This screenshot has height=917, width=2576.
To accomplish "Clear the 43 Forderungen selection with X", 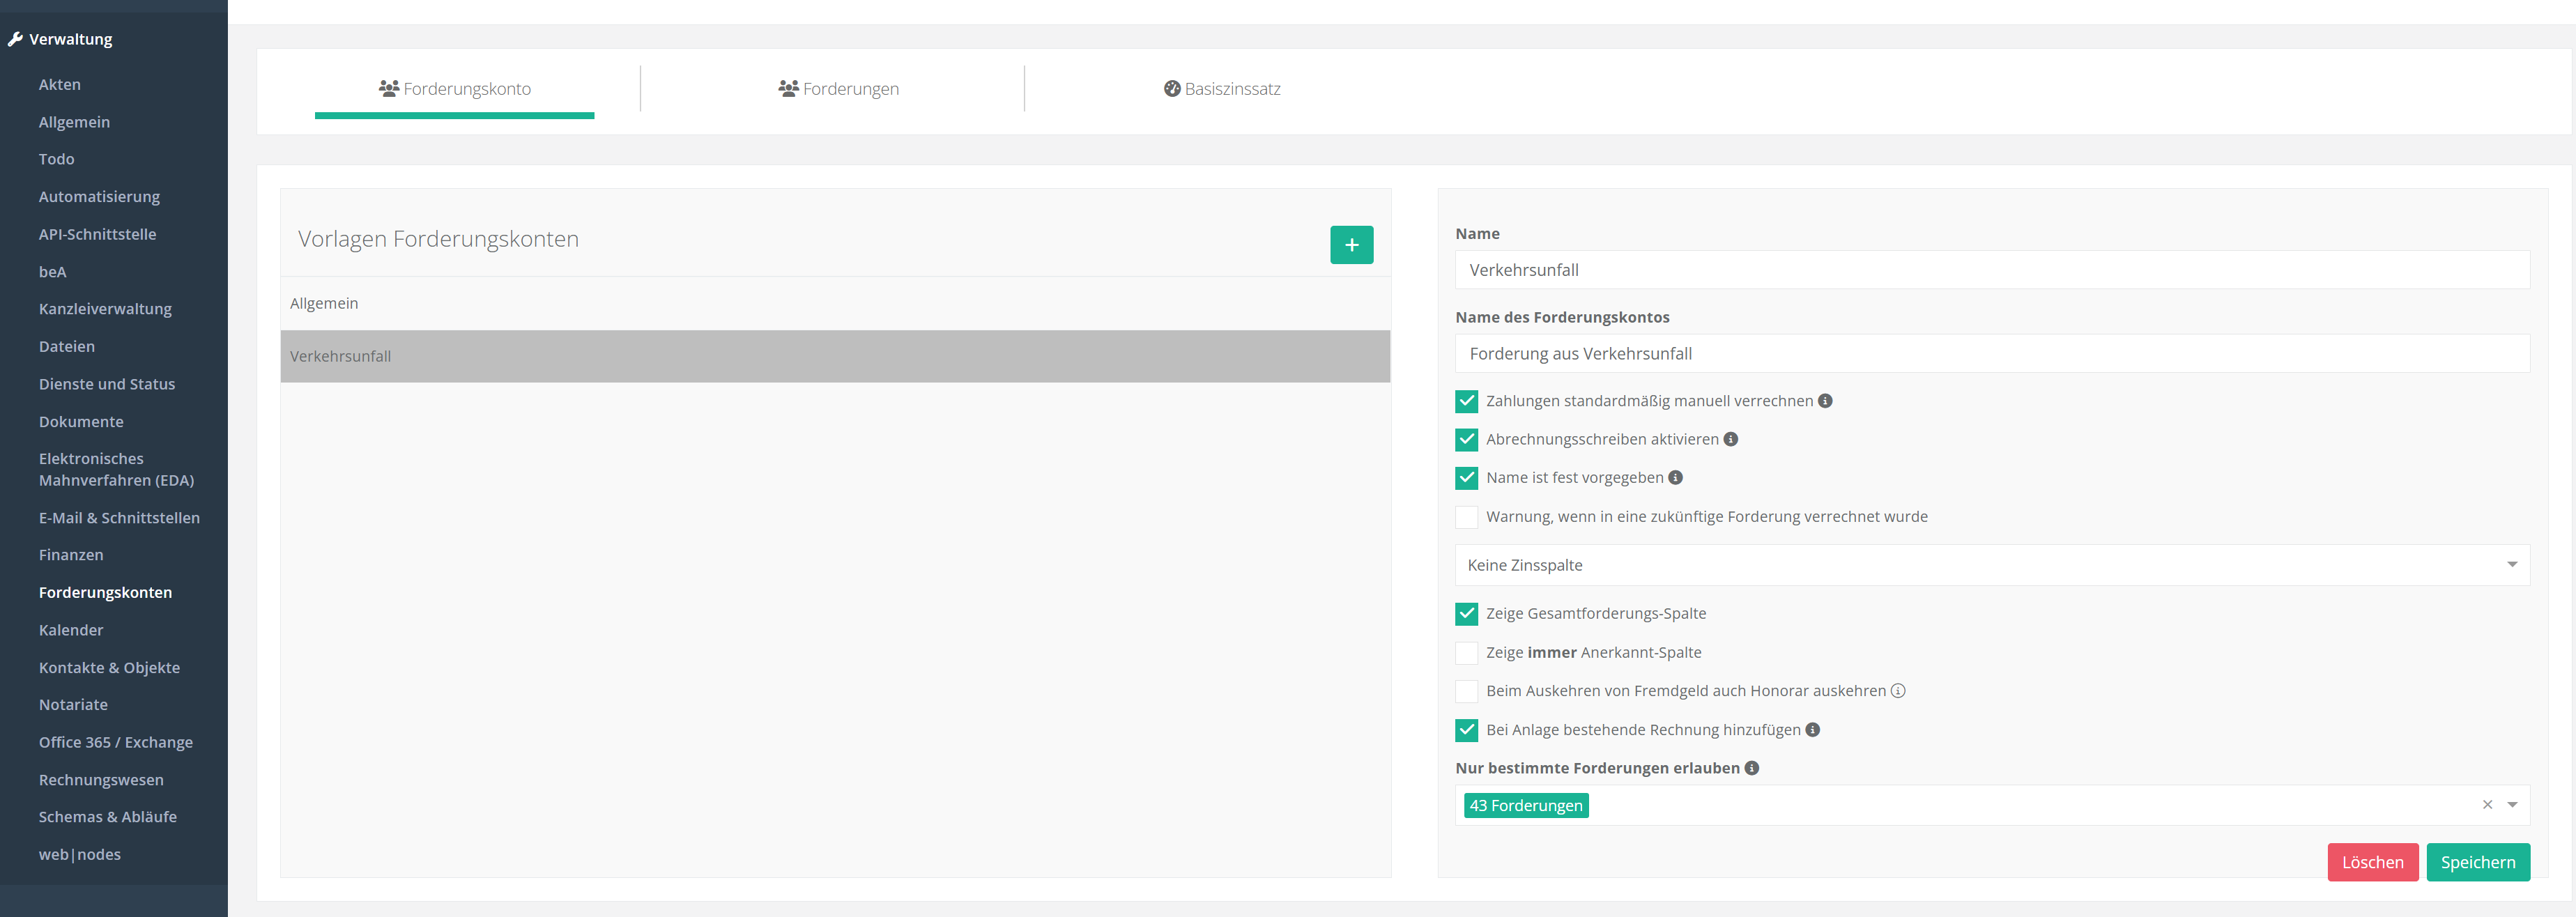I will (2487, 805).
